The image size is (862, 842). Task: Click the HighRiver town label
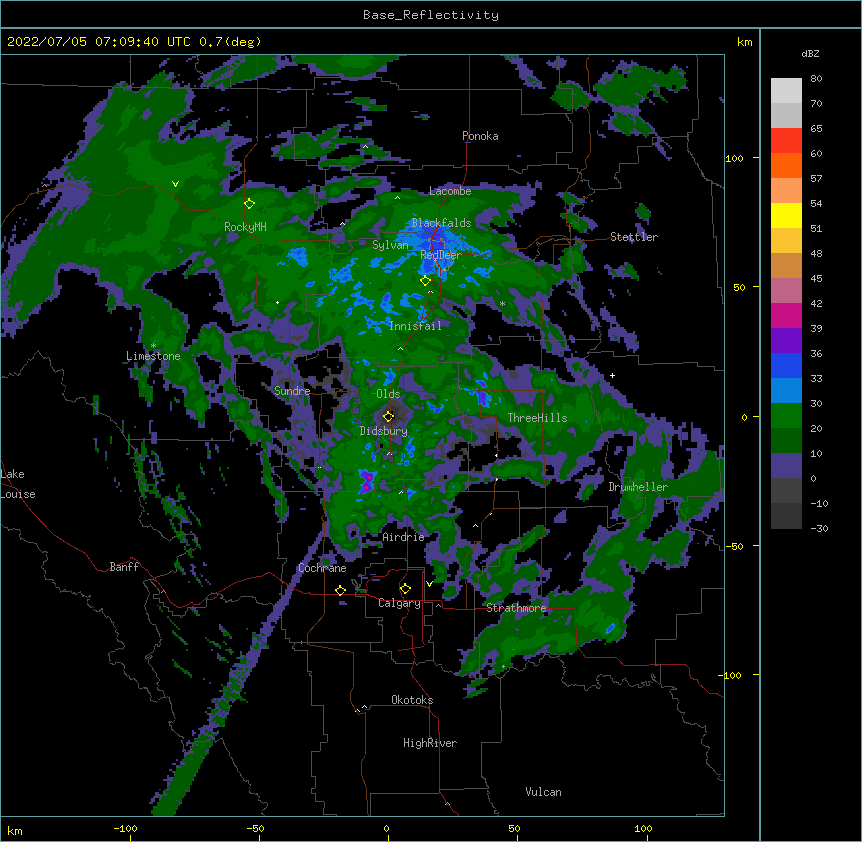tap(430, 743)
